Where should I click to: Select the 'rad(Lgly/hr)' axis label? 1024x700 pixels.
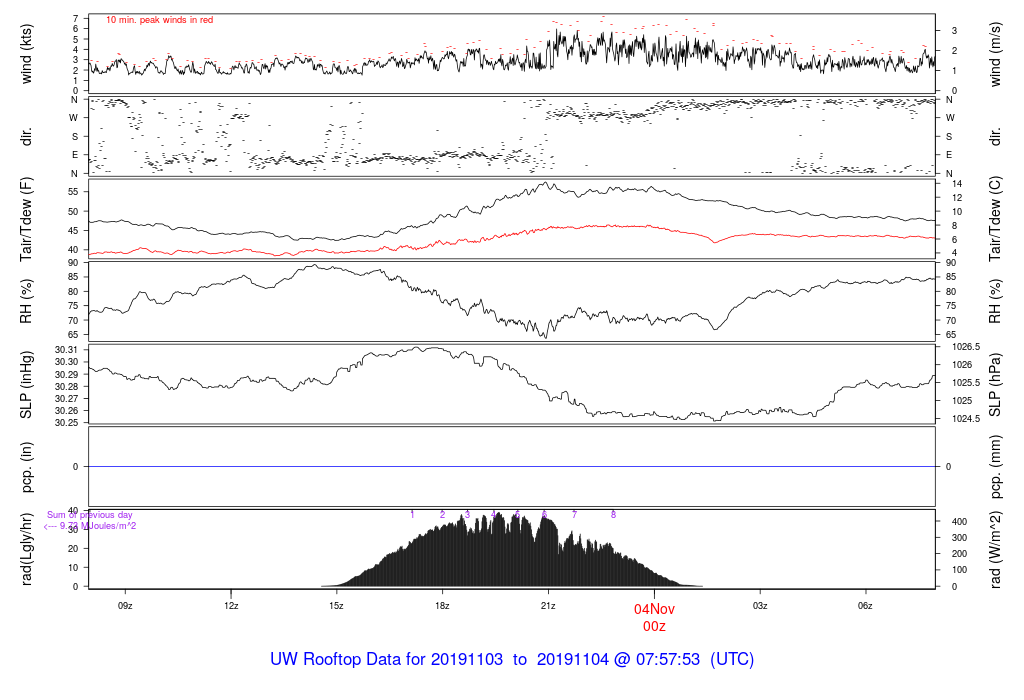point(26,549)
